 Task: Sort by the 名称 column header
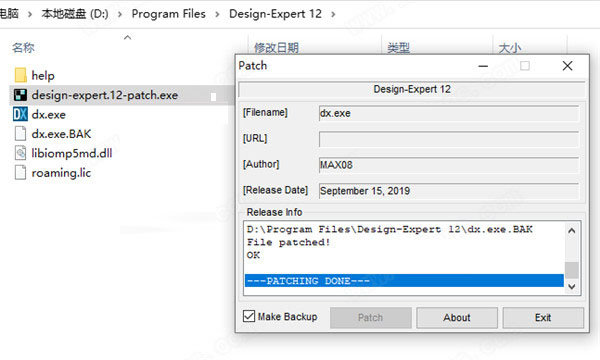23,48
